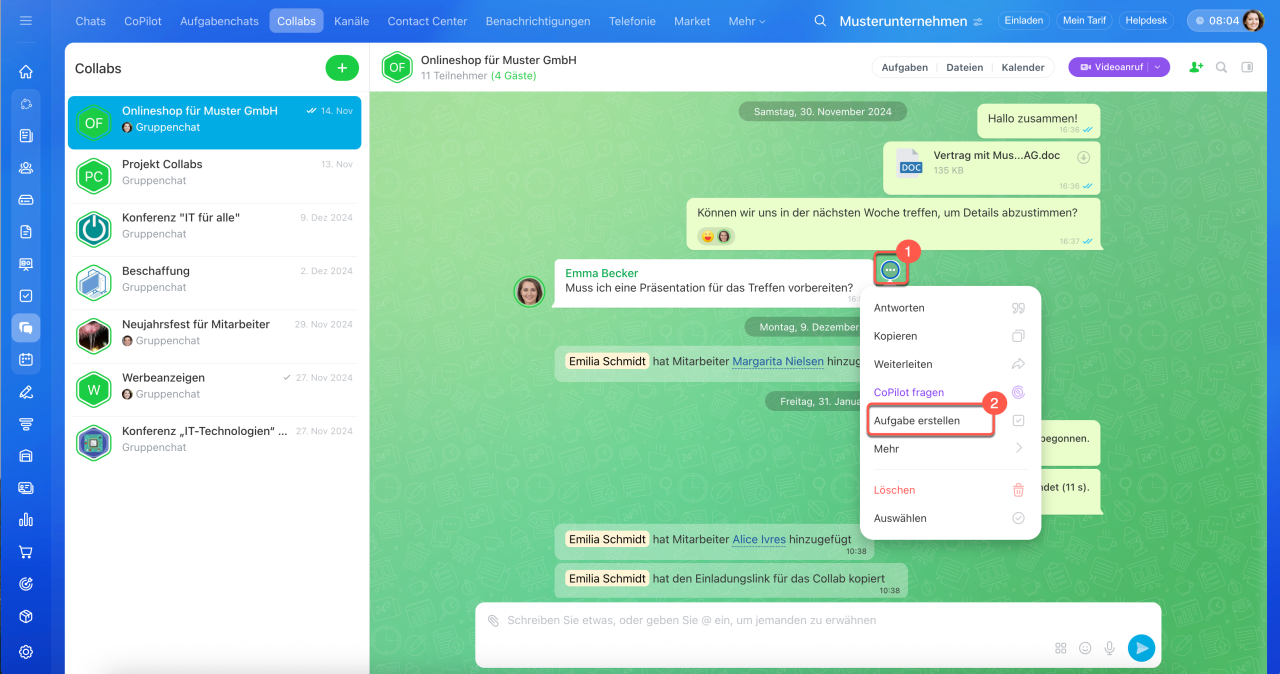Open the Margarita Nielsen user link
Screen dimensions: 1280x674
(x=778, y=361)
